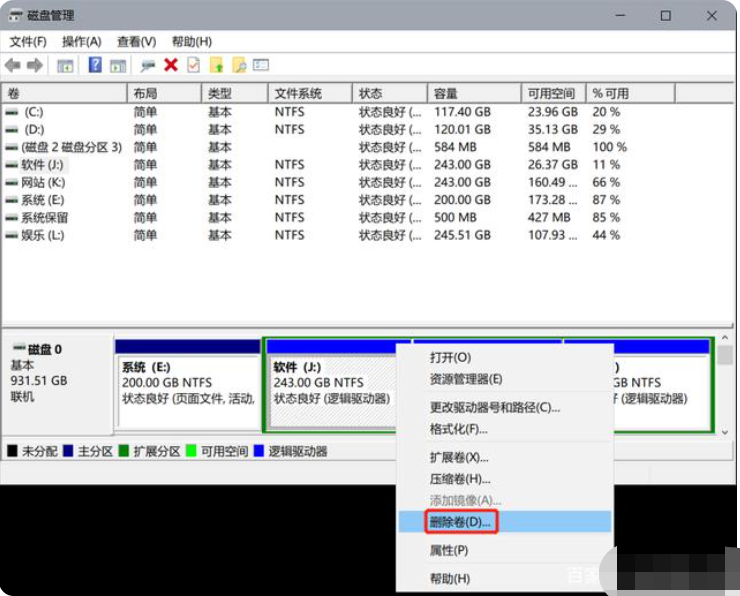The height and width of the screenshot is (596, 740).
Task: Click the properties checkmark page toolbar icon
Action: point(193,65)
